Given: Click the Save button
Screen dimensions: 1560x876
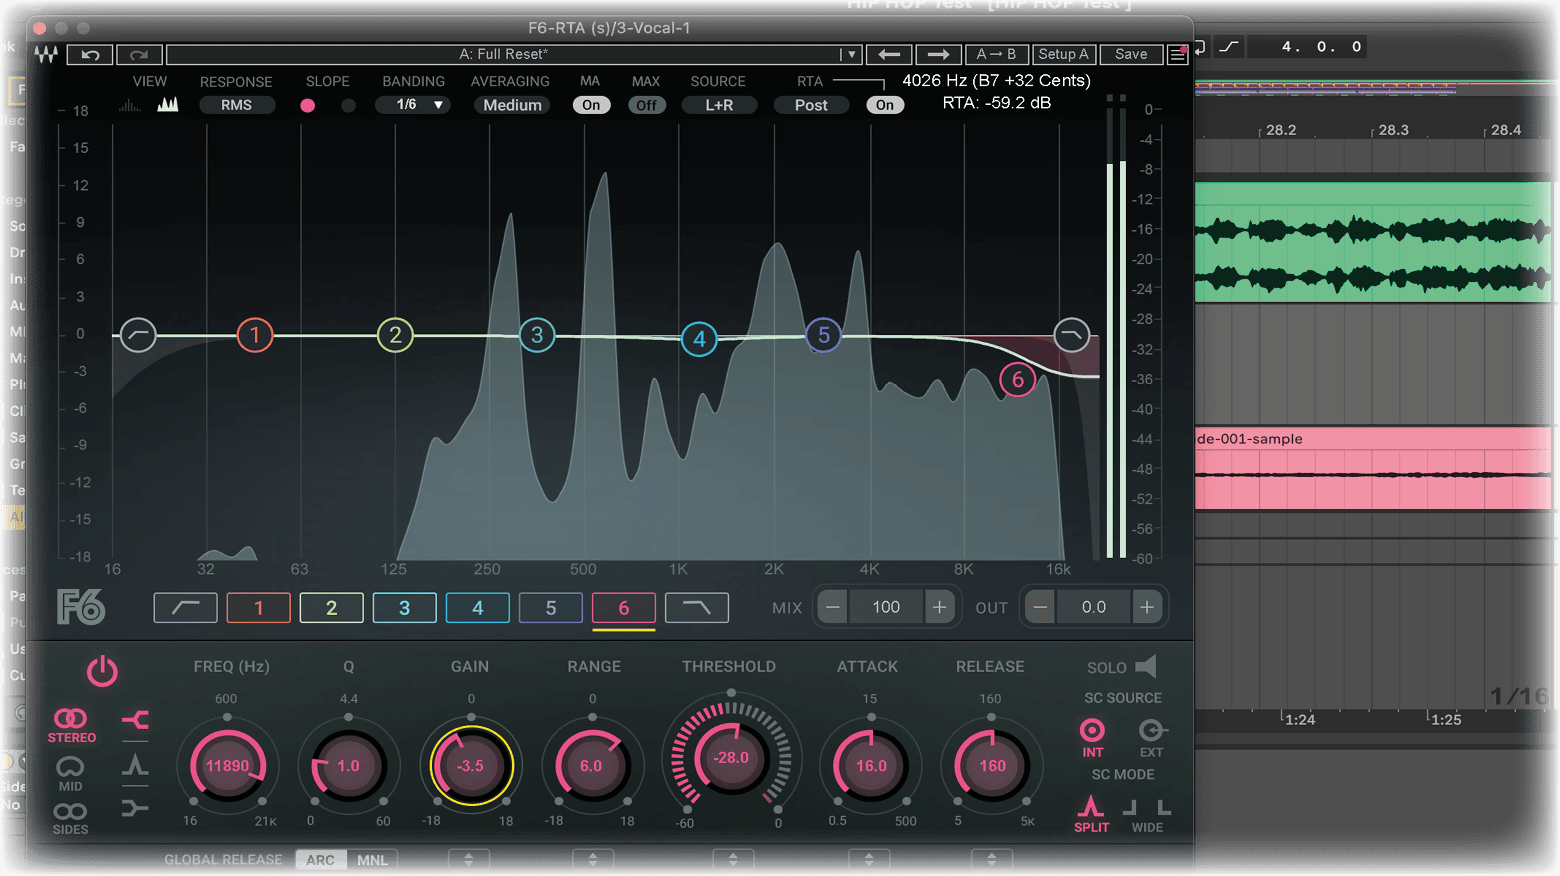Looking at the screenshot, I should (x=1131, y=54).
